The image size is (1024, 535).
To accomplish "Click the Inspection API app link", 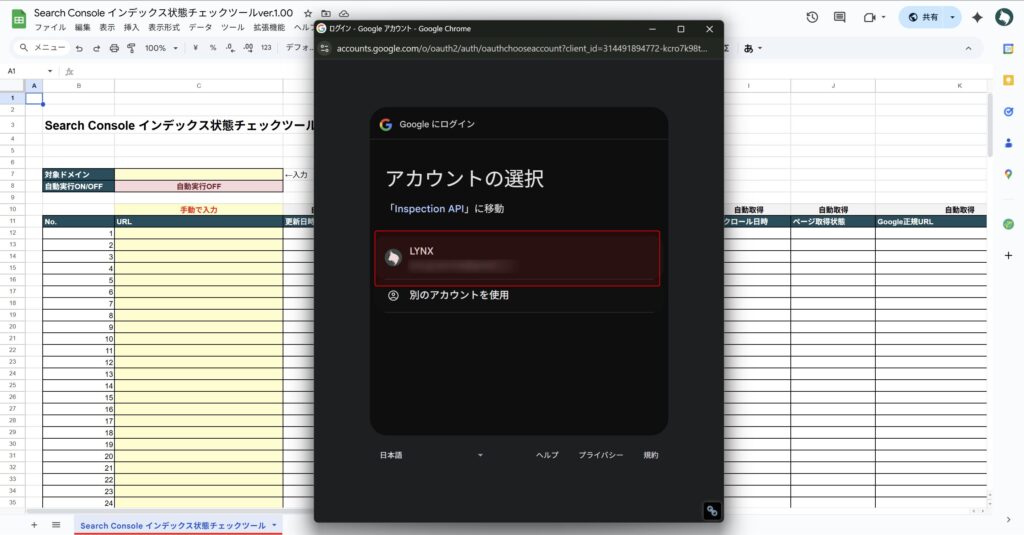I will 430,209.
